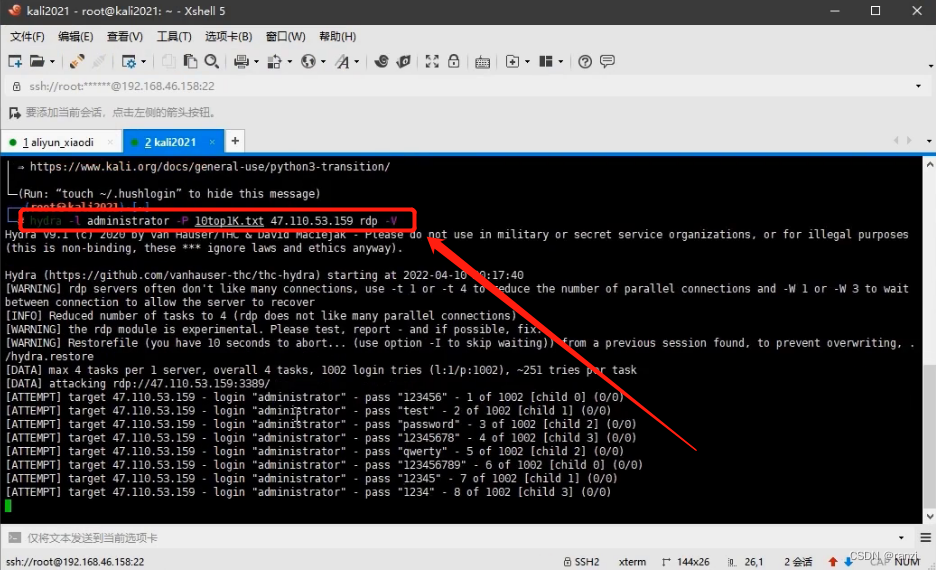Viewport: 936px width, 570px height.
Task: Click the toolbar overflow arrow
Action: [x=931, y=66]
